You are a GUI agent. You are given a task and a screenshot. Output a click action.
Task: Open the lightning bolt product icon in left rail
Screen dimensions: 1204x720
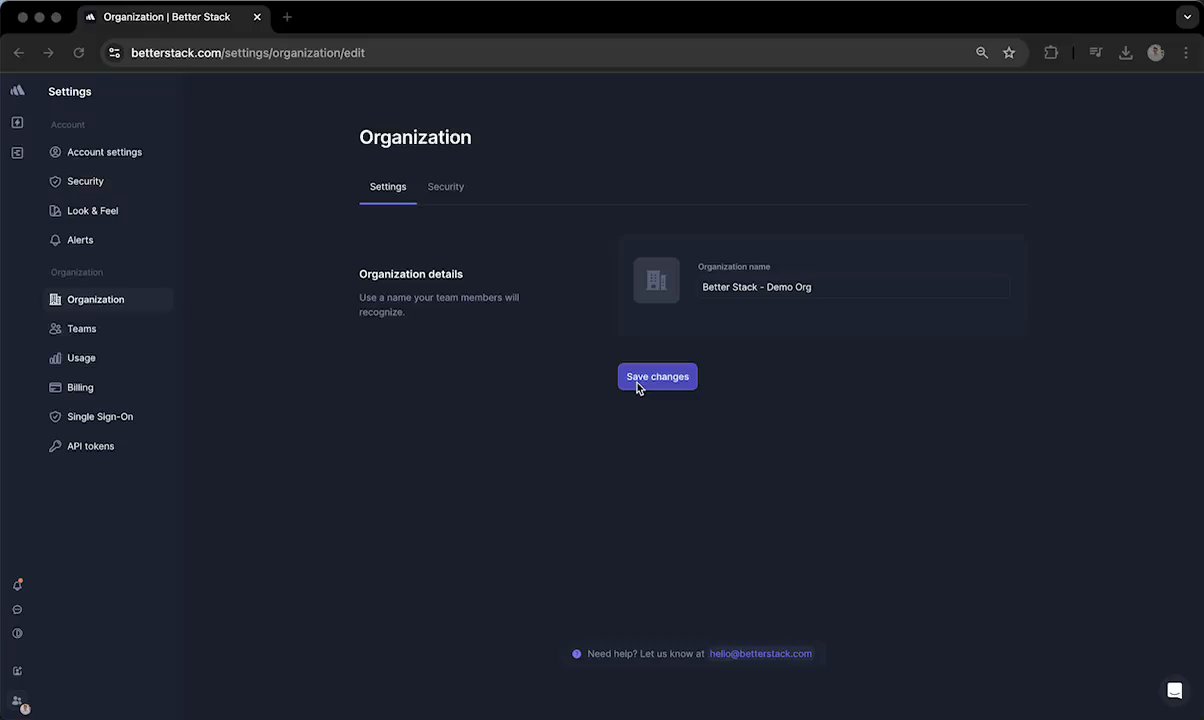pyautogui.click(x=17, y=122)
